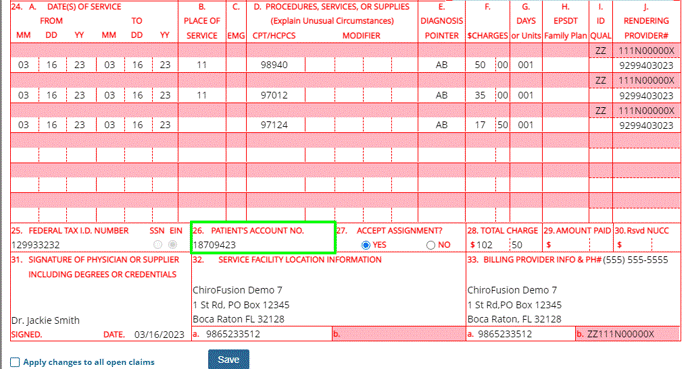The image size is (688, 369).
Task: Edit units 001 in 97124 row
Action: coord(526,125)
